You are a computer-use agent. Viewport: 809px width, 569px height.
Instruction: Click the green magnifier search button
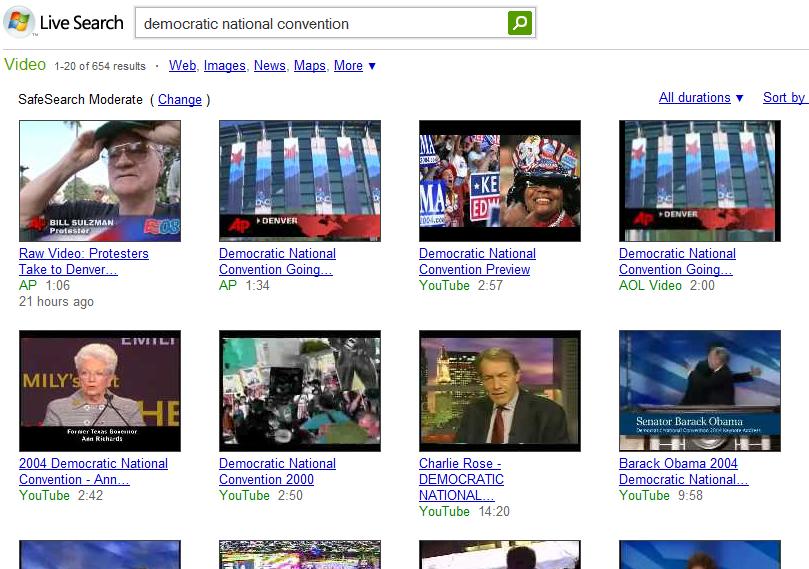click(x=520, y=23)
